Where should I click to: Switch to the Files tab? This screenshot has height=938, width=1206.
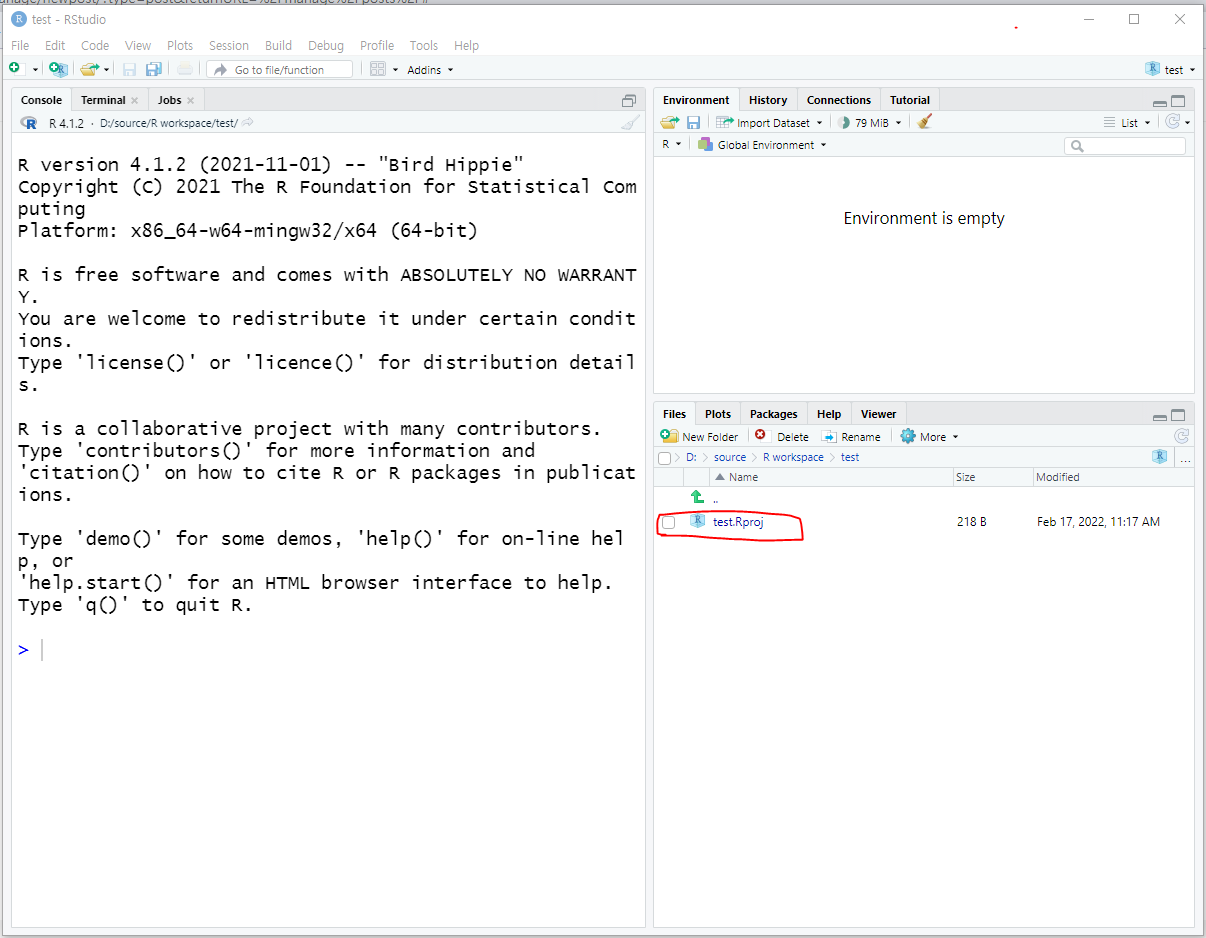[675, 414]
